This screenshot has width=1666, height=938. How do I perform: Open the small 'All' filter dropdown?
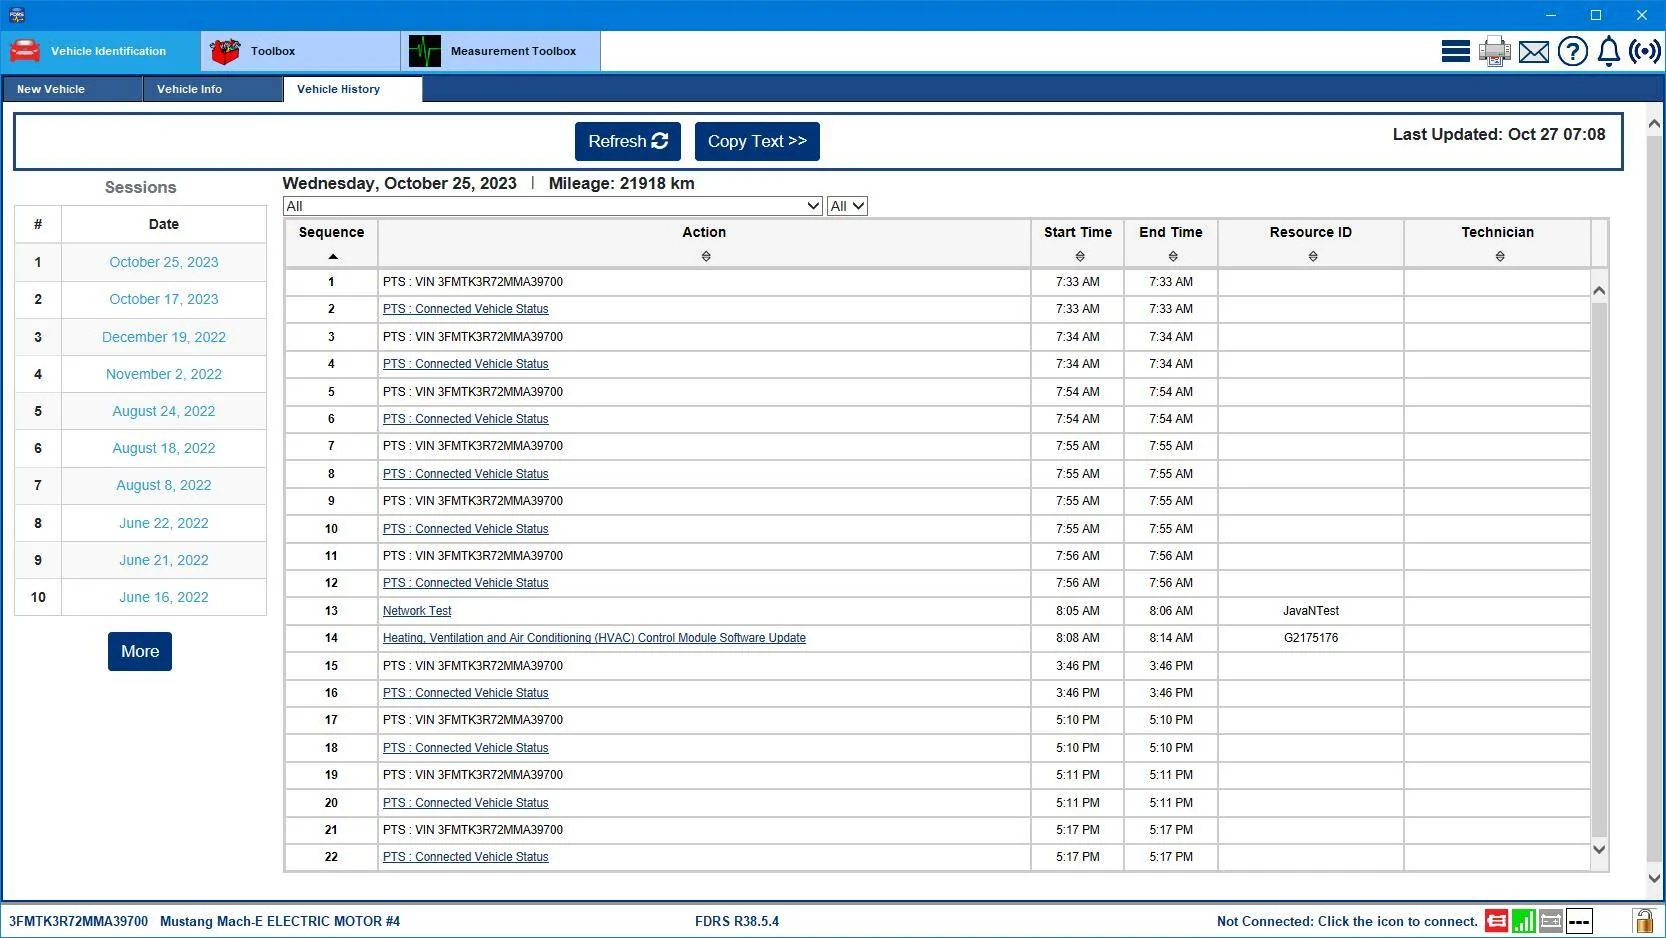pos(847,206)
